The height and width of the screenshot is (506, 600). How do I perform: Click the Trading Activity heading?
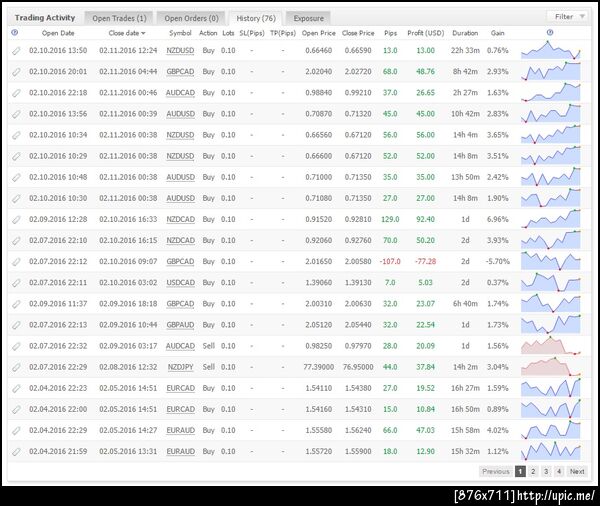(45, 18)
